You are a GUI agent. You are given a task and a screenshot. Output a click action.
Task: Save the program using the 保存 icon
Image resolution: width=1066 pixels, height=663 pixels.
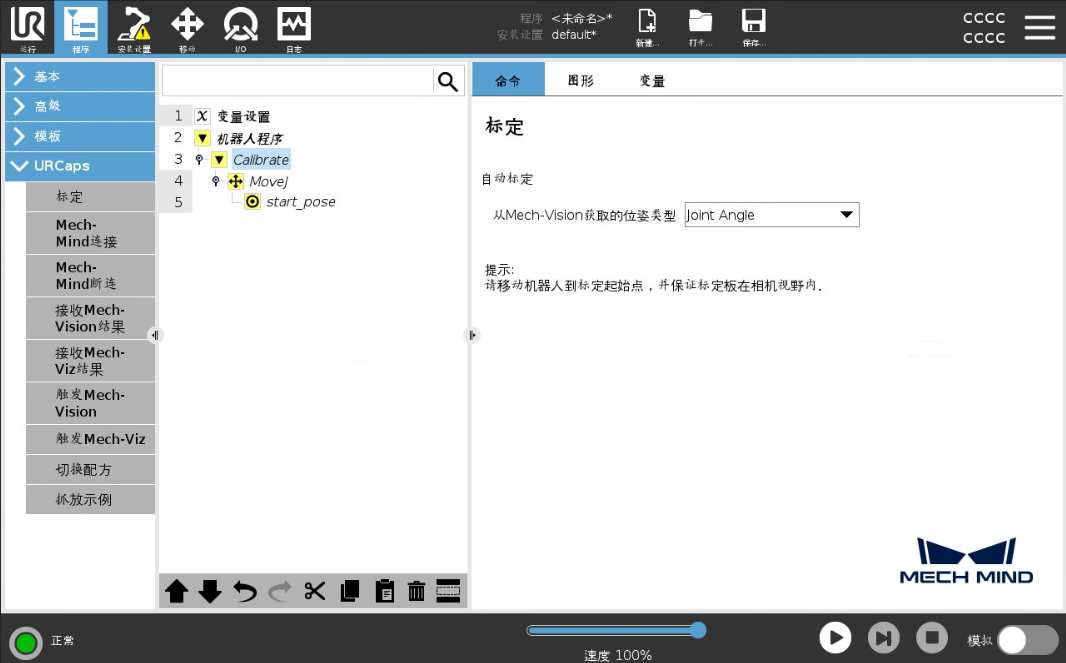click(x=753, y=25)
